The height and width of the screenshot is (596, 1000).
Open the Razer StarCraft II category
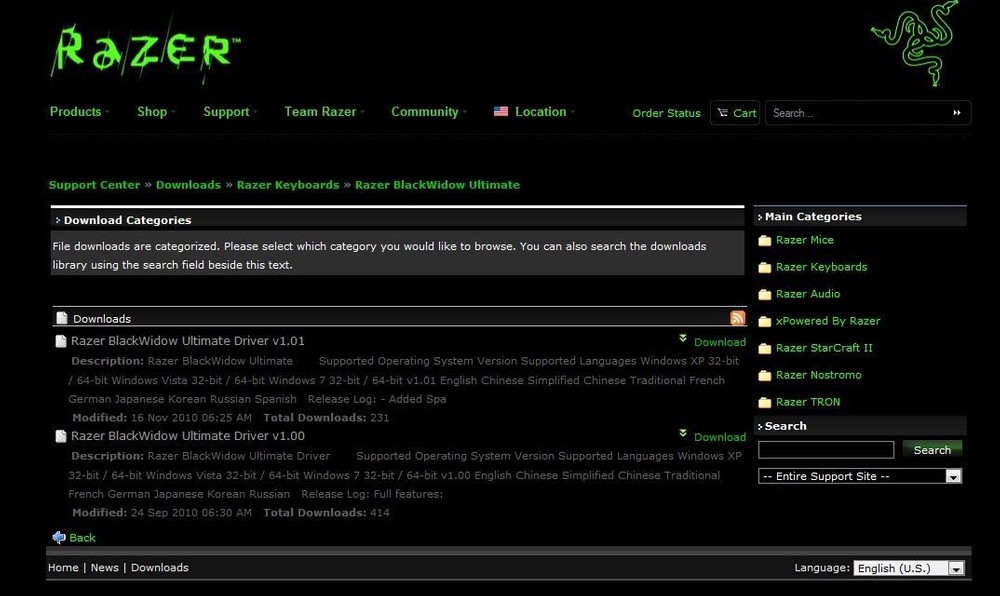coord(824,348)
